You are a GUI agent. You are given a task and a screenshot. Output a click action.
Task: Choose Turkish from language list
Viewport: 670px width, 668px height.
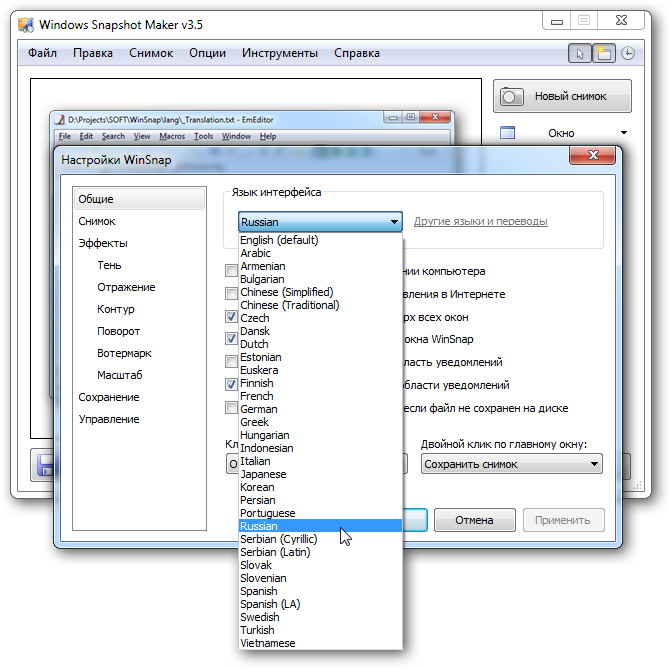[x=320, y=630]
